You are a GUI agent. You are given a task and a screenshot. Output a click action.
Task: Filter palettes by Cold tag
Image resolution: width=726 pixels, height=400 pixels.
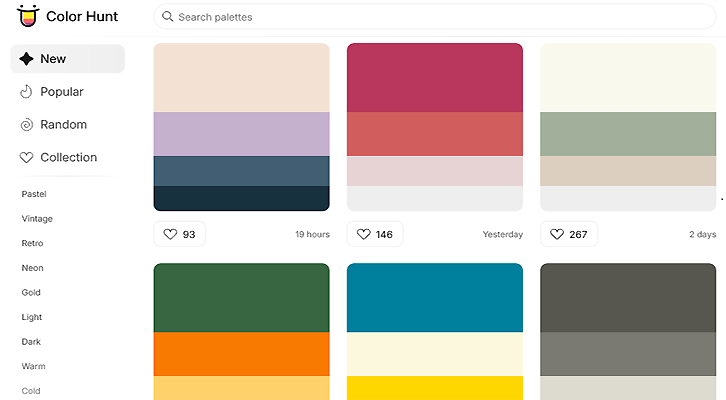click(x=31, y=391)
